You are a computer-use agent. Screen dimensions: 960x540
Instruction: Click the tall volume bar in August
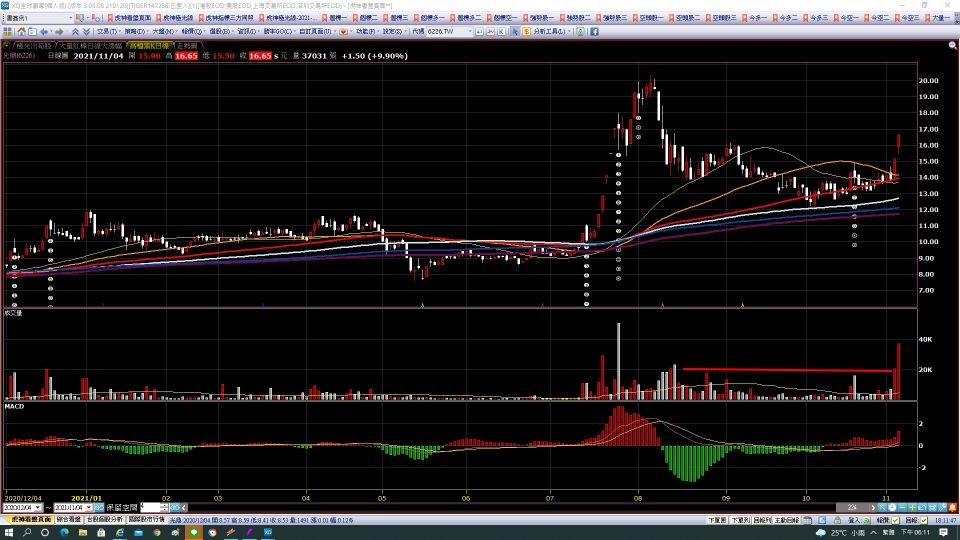click(618, 361)
